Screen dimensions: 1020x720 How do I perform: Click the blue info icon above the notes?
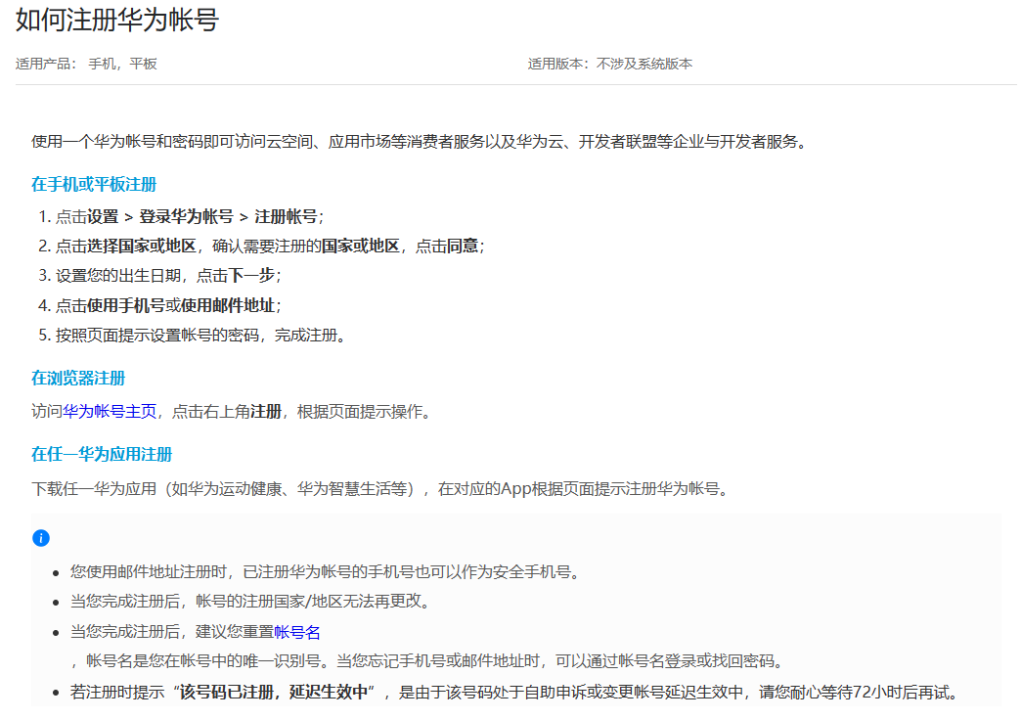tap(41, 538)
